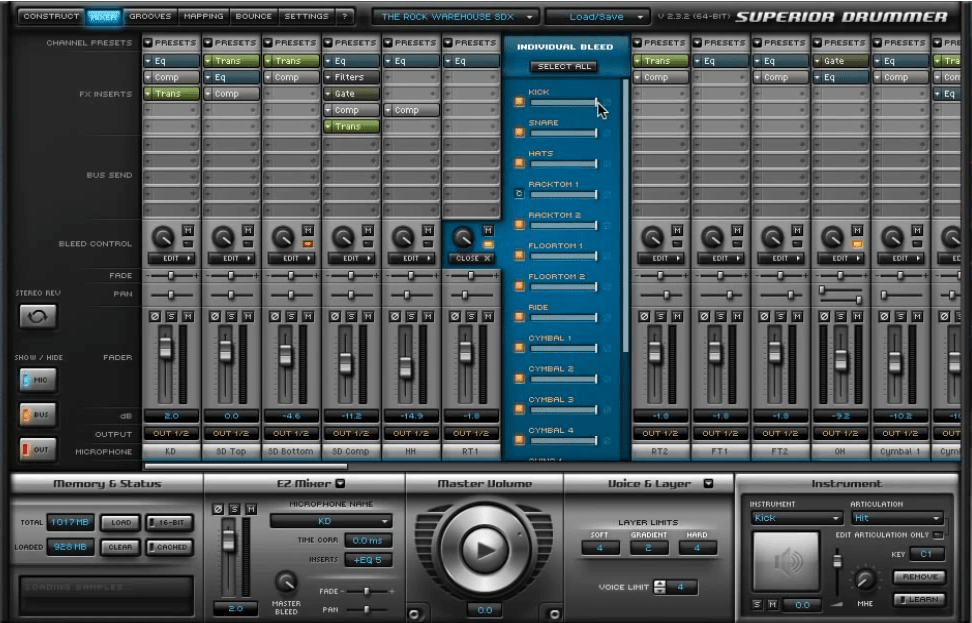Open the Articulation dropdown showing Hit
Viewport: 972px width, 623px height.
pyautogui.click(x=897, y=519)
